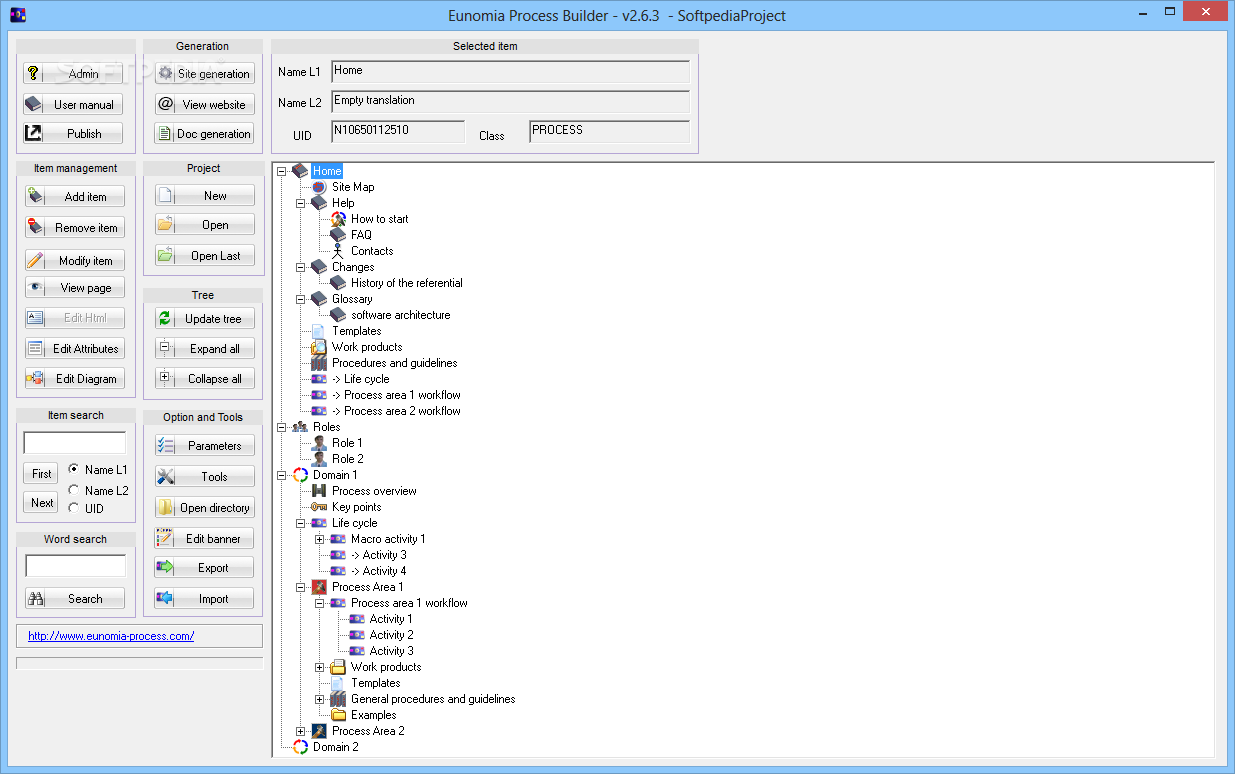The image size is (1235, 774).
Task: Click the Export button
Action: point(204,567)
